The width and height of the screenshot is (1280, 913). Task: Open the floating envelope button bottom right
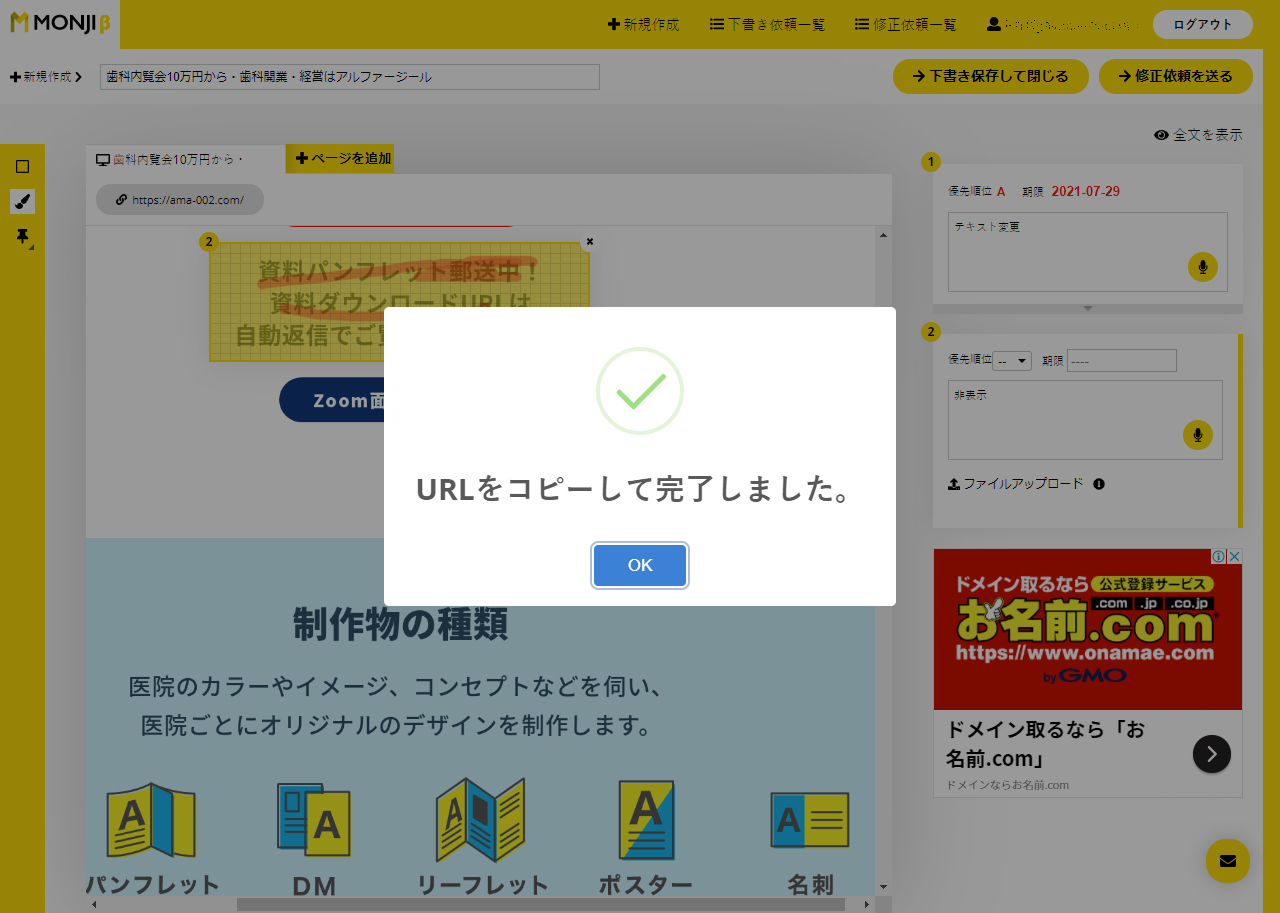click(x=1227, y=861)
